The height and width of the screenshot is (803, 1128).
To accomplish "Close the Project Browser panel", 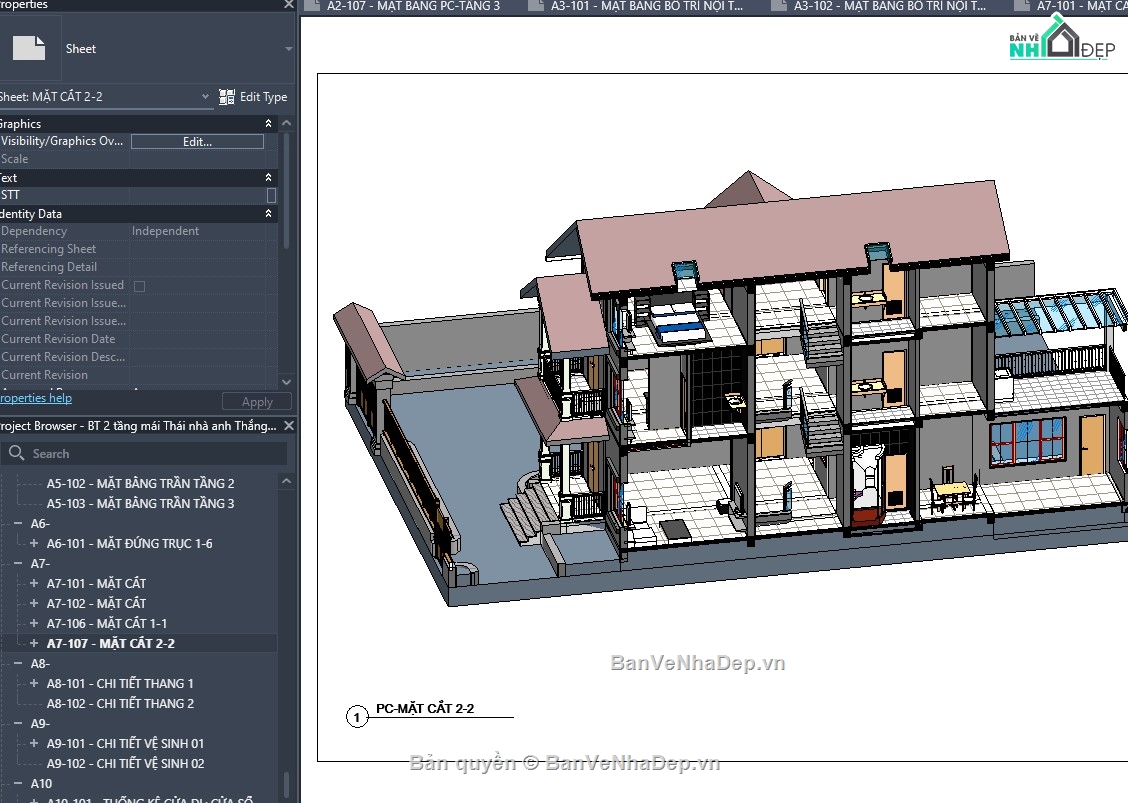I will coord(288,426).
